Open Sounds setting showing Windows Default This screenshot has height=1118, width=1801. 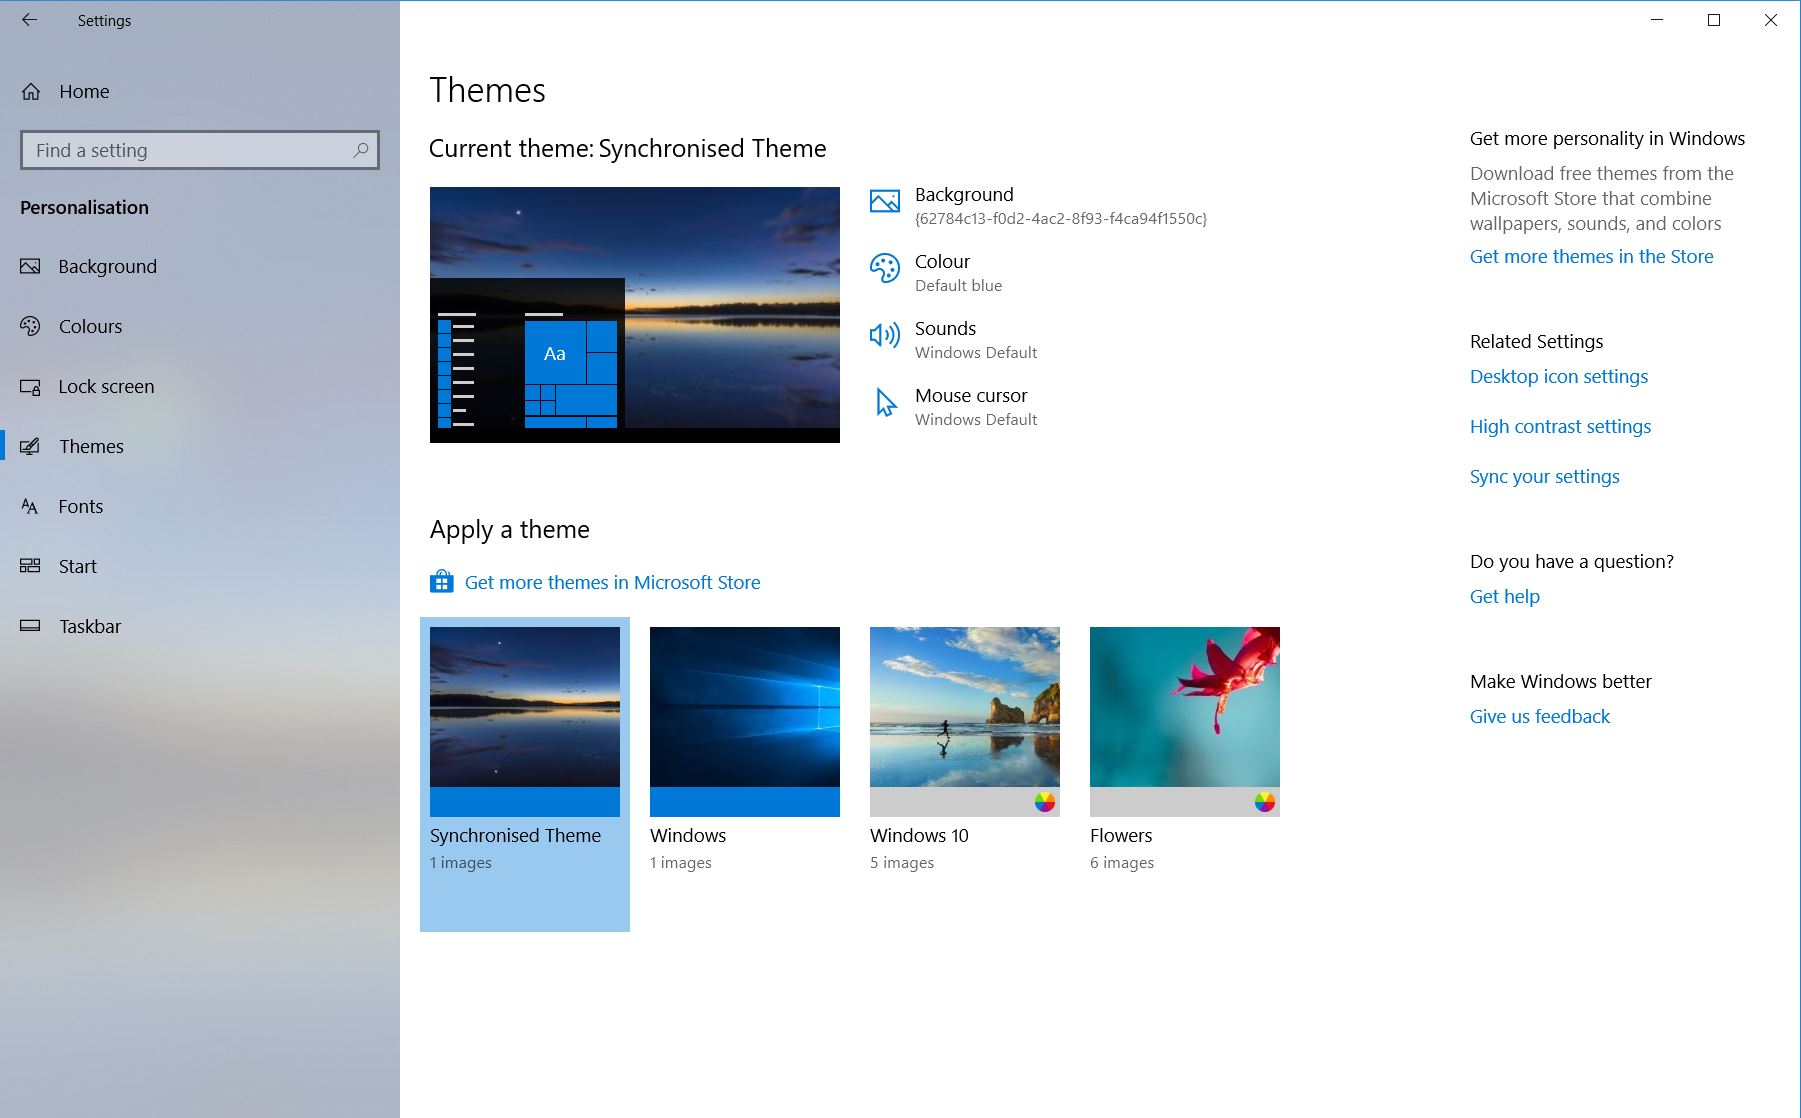953,339
